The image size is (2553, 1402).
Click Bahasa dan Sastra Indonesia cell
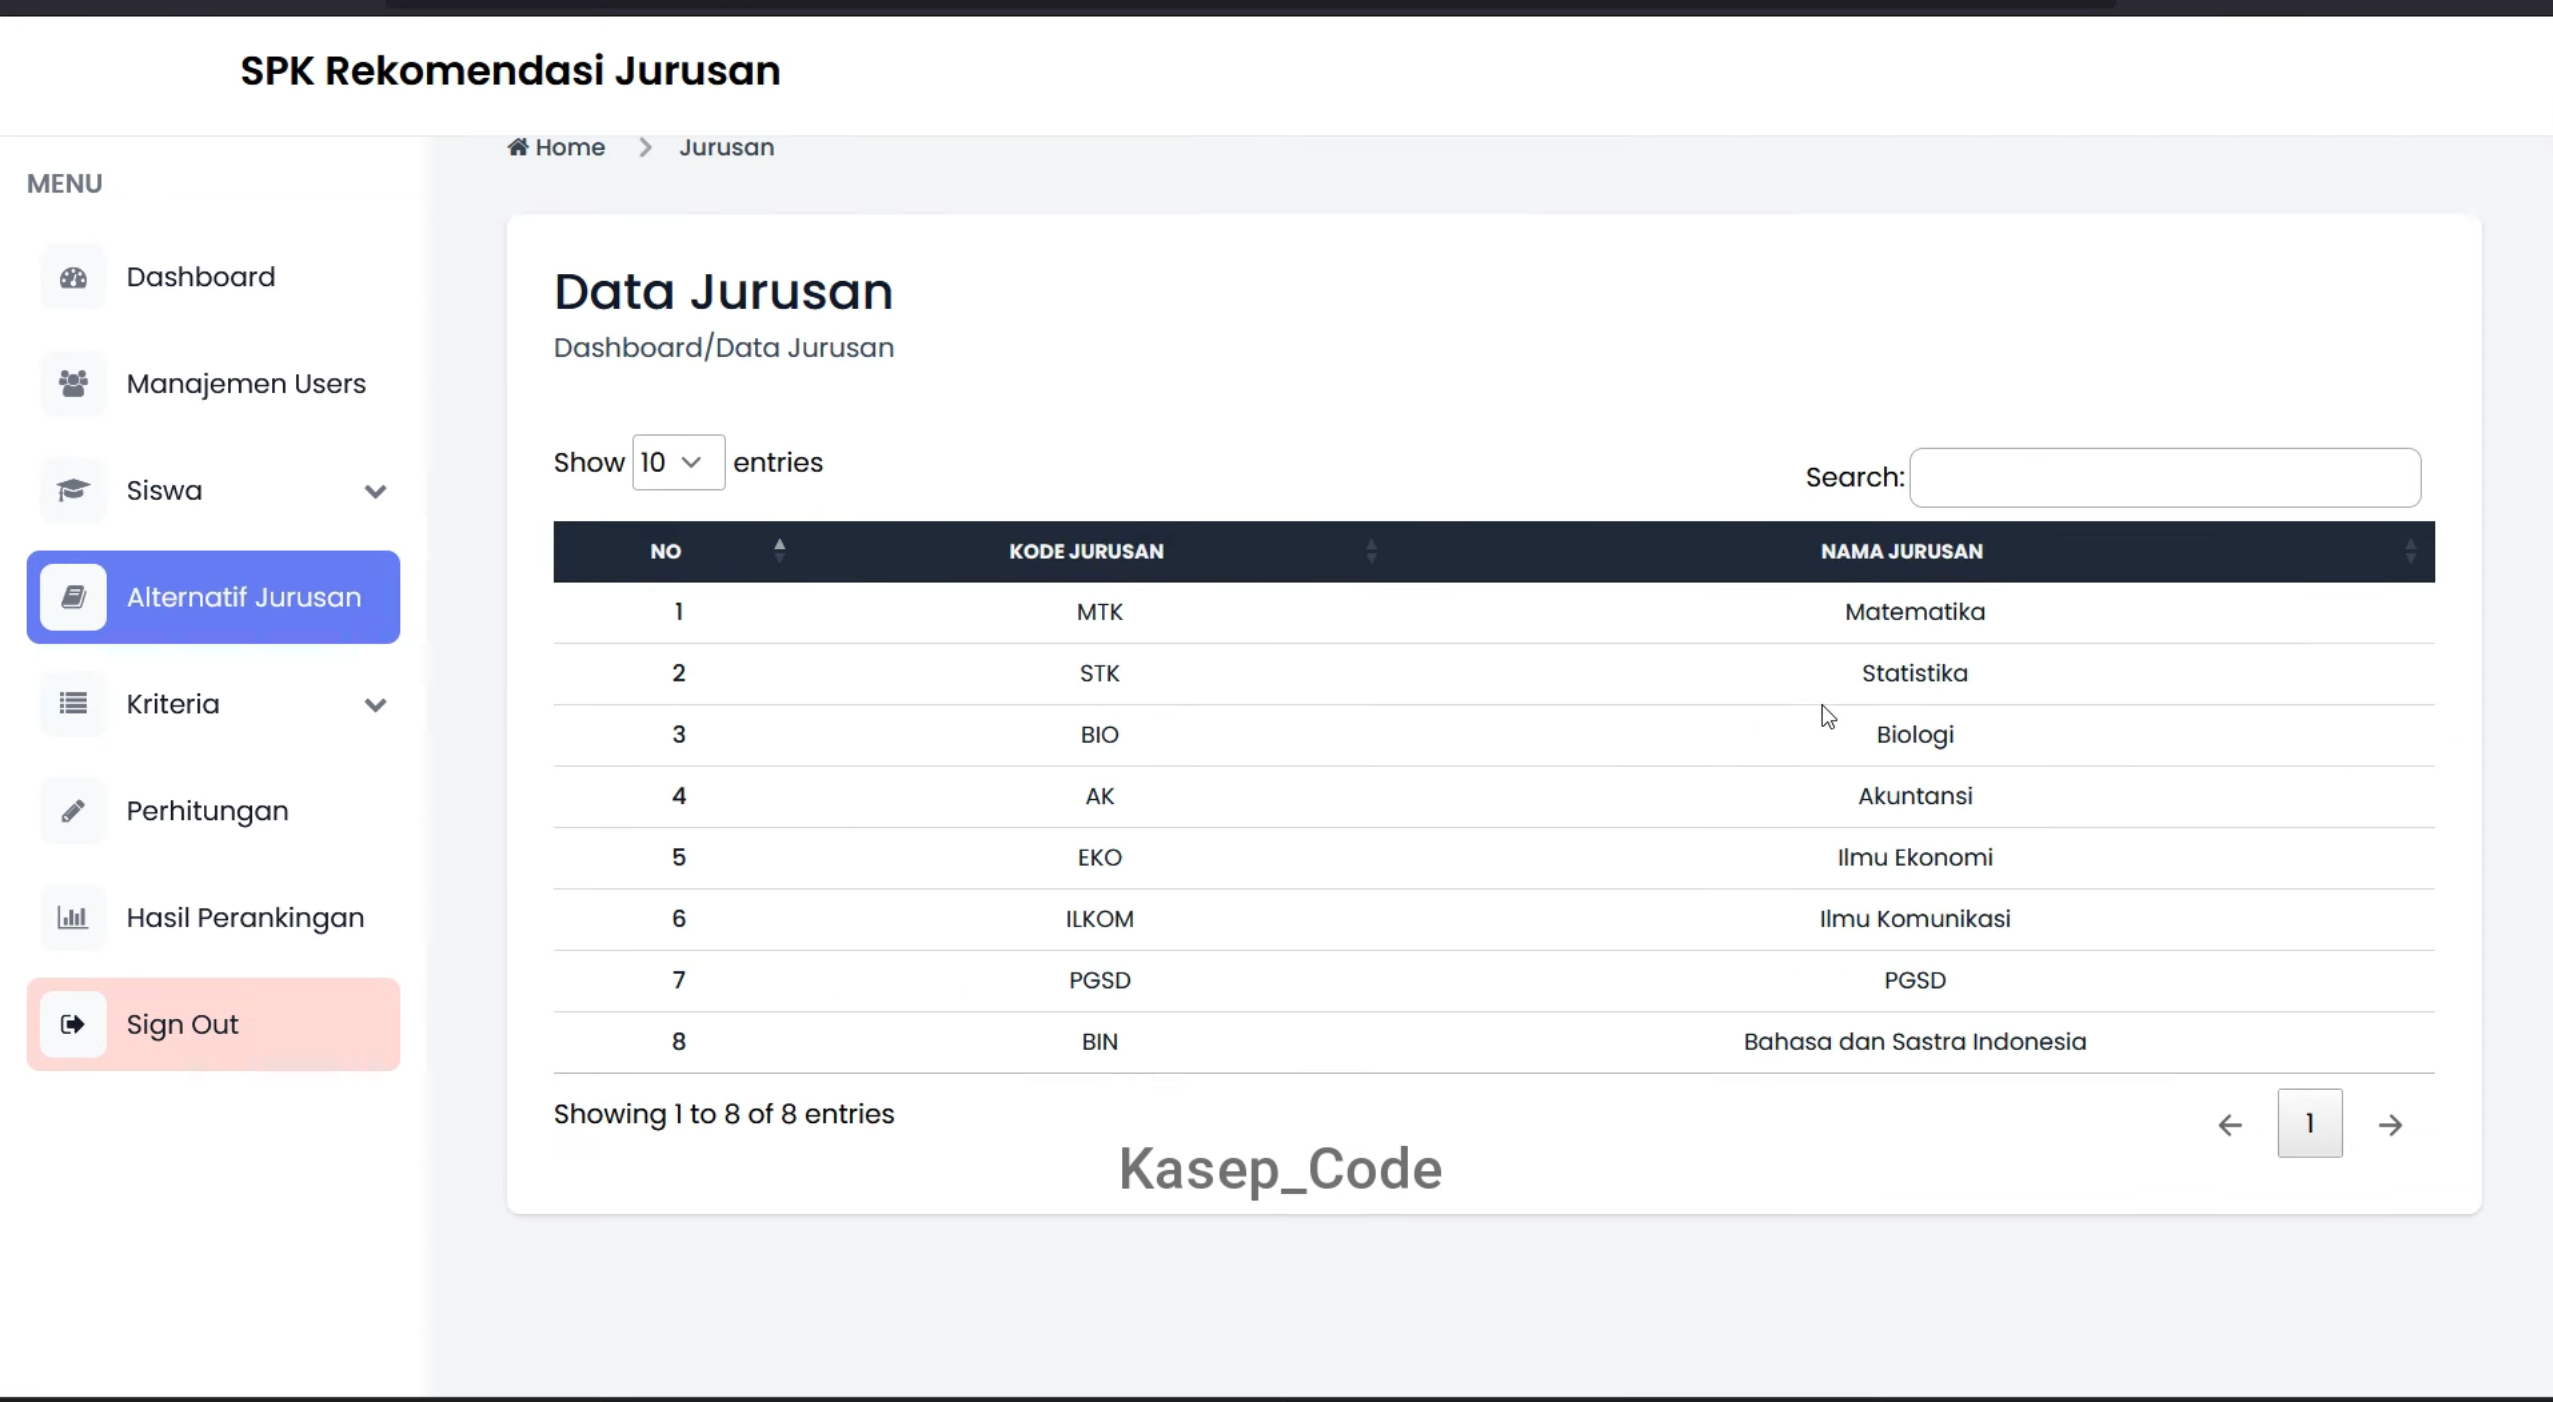click(1914, 1042)
